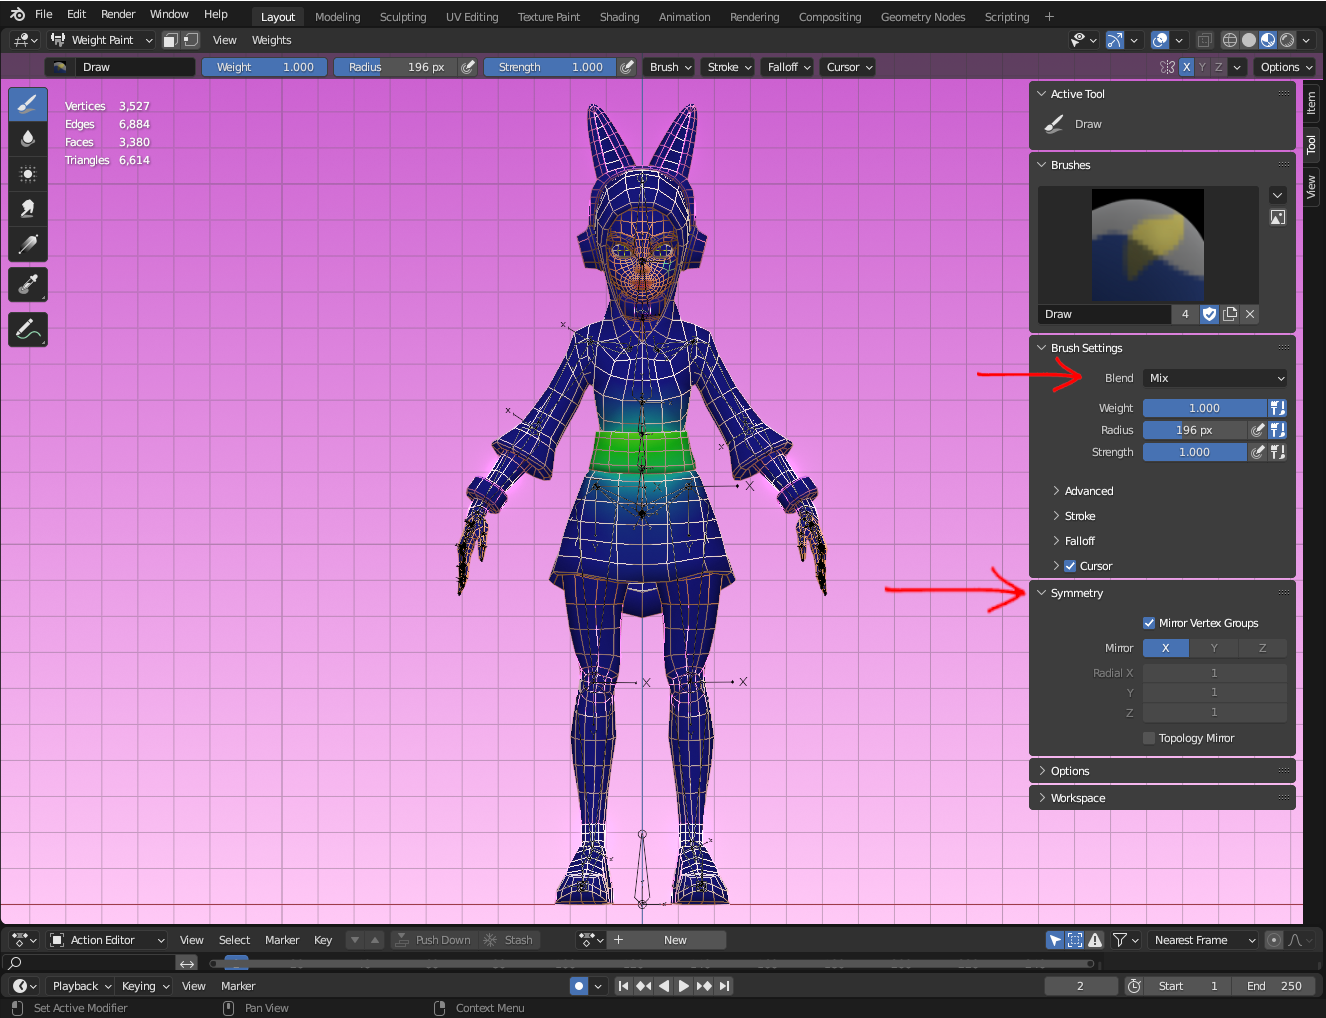Select the Blur weight tool
Screen dimensions: 1326x1018
coord(28,139)
